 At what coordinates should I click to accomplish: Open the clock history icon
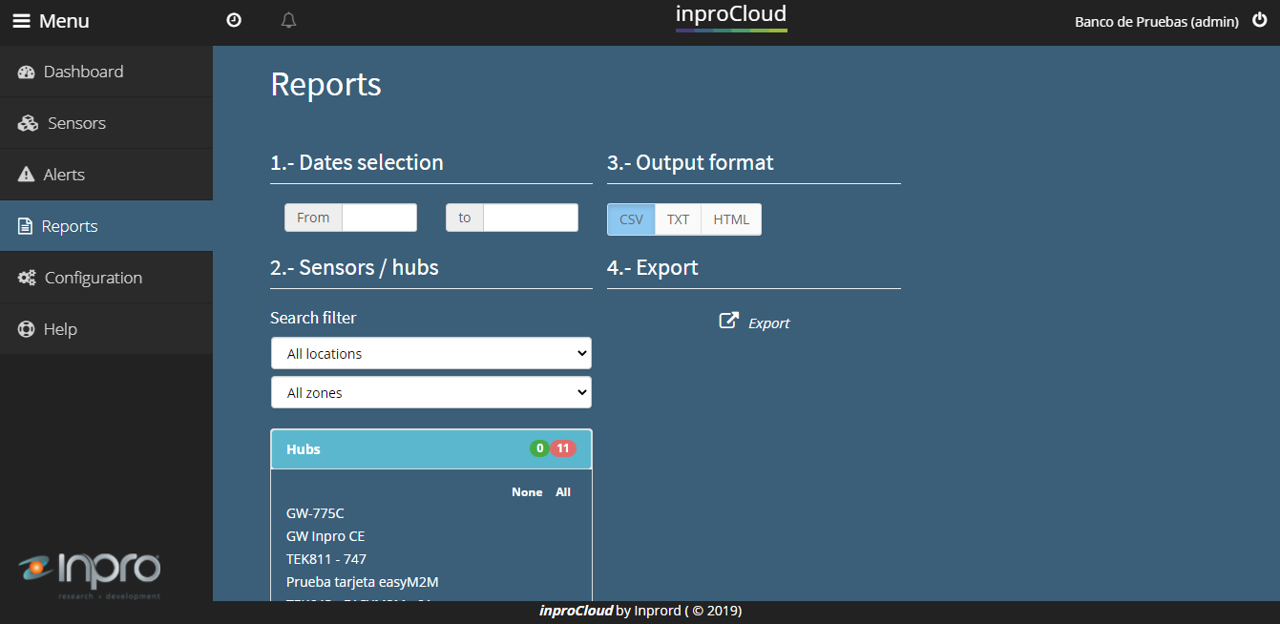click(234, 20)
